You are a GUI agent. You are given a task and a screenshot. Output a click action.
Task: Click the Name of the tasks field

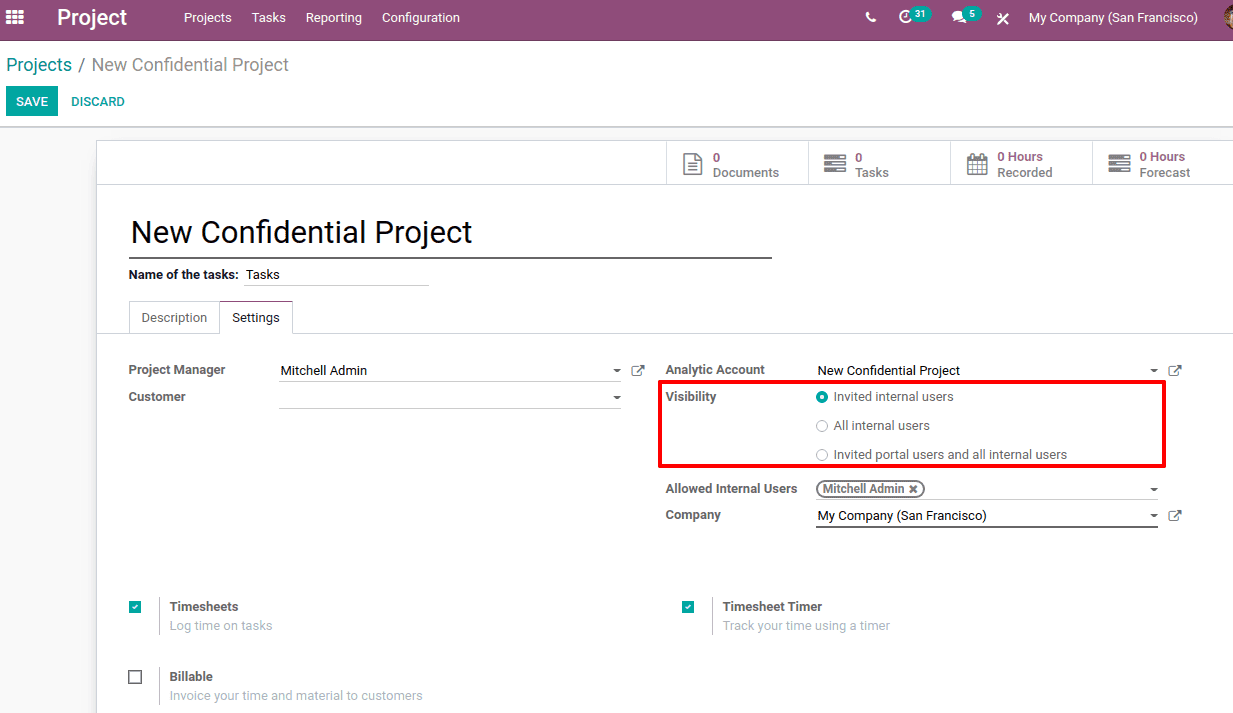click(336, 275)
